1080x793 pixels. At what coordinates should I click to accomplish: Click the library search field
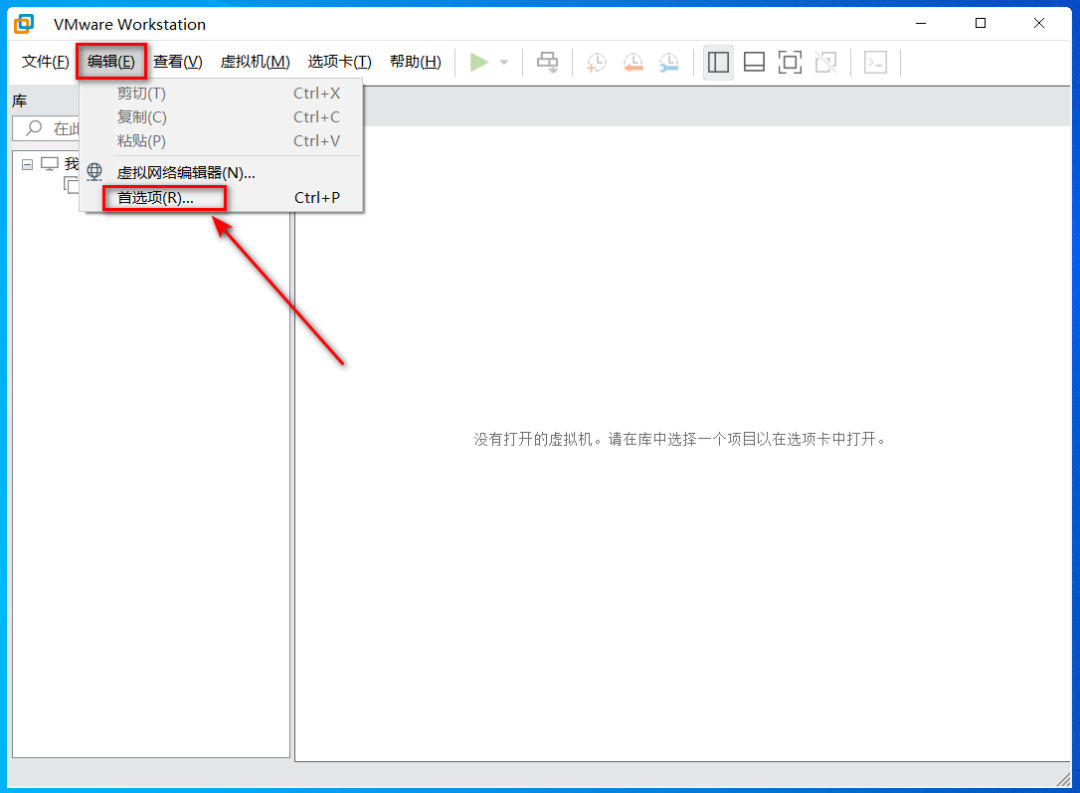click(47, 128)
